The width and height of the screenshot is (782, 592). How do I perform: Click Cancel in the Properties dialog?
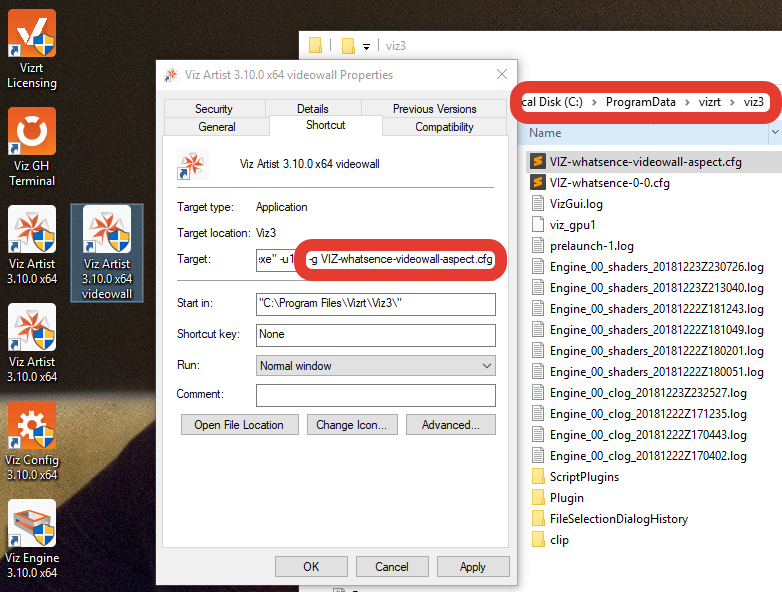[x=392, y=567]
